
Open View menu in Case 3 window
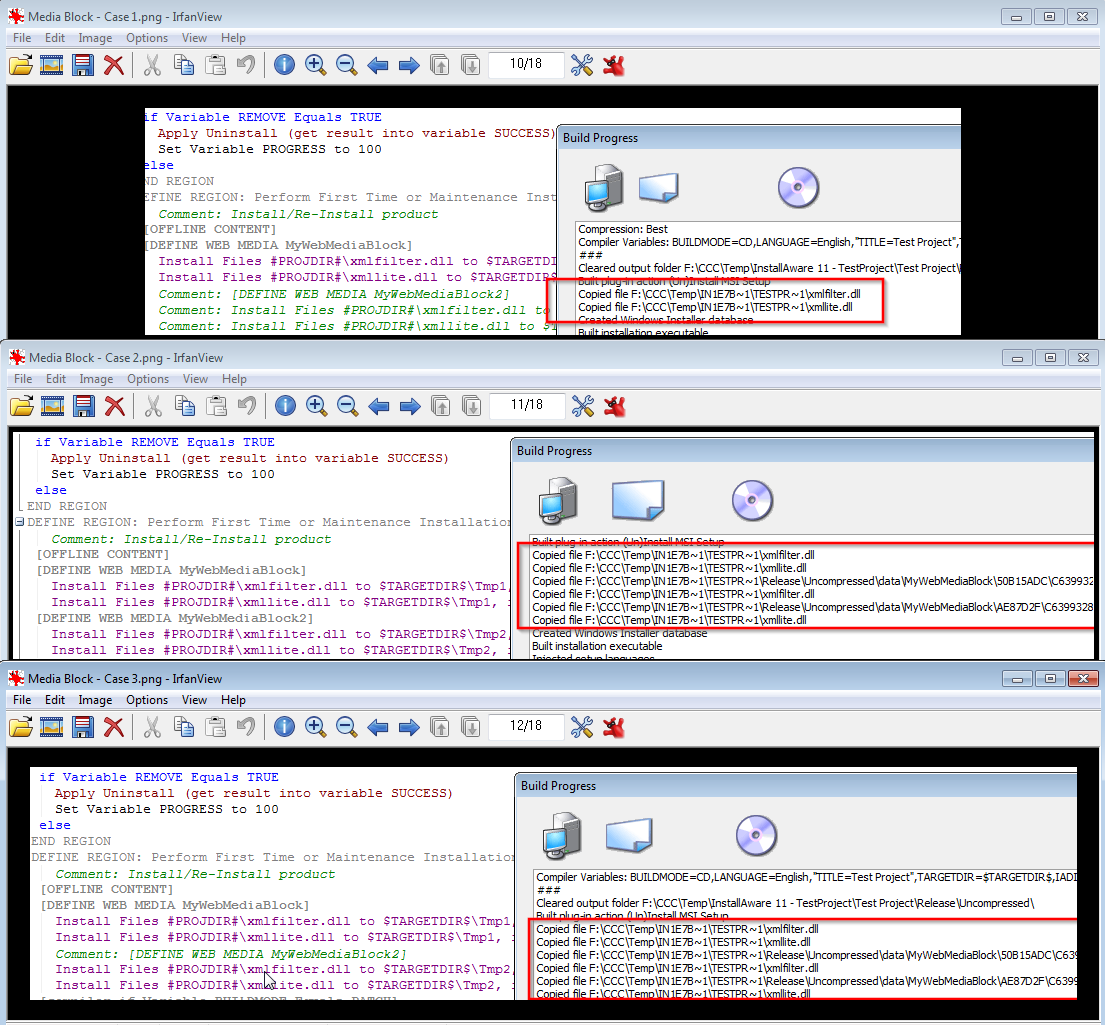195,700
